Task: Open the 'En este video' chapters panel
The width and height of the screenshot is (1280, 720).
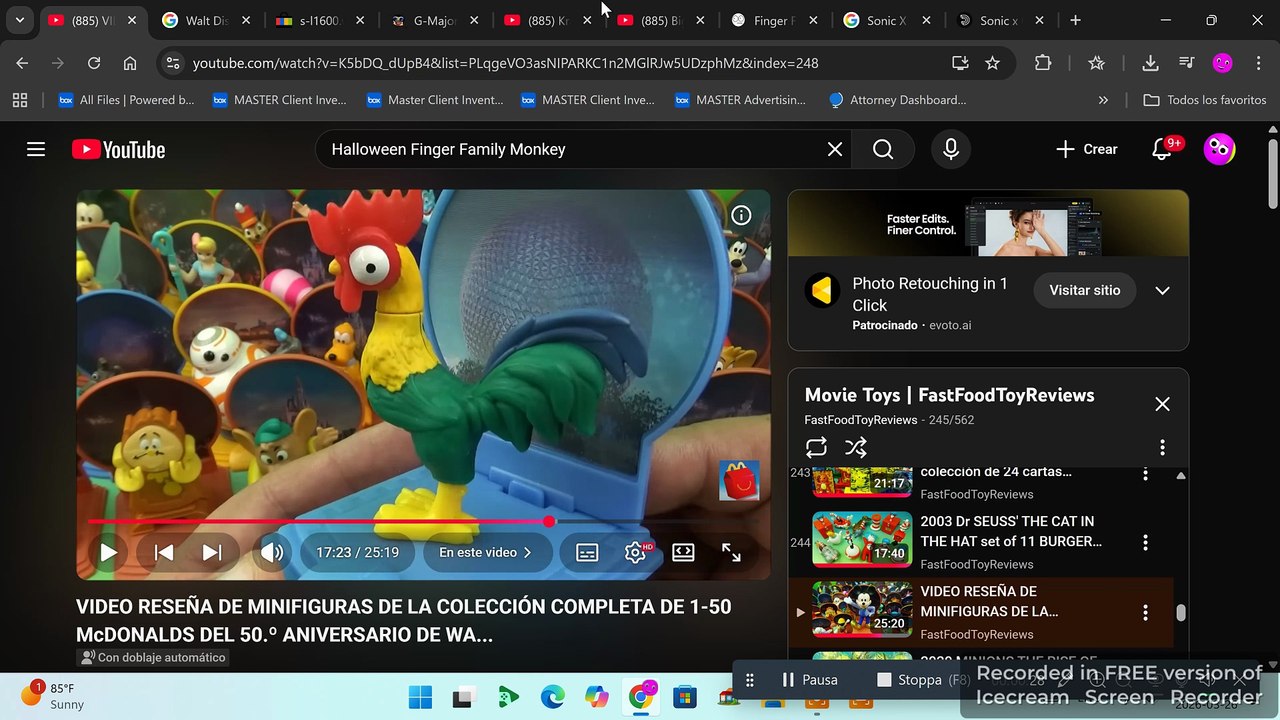Action: point(486,552)
